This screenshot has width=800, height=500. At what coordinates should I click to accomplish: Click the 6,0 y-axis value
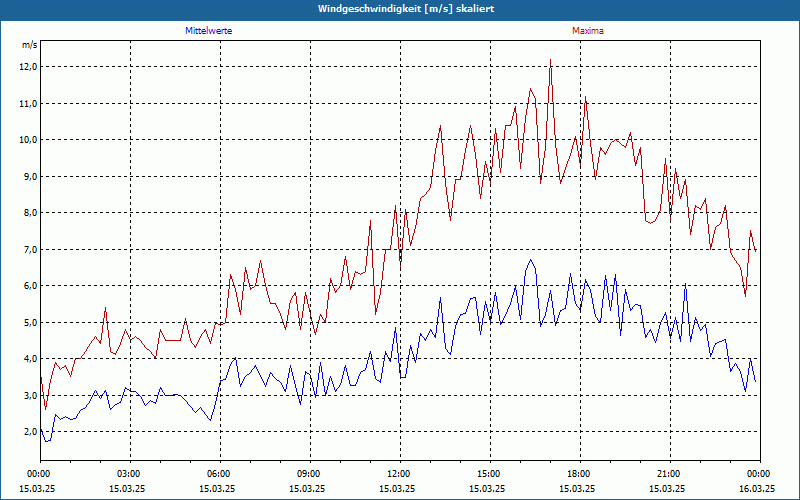31,286
